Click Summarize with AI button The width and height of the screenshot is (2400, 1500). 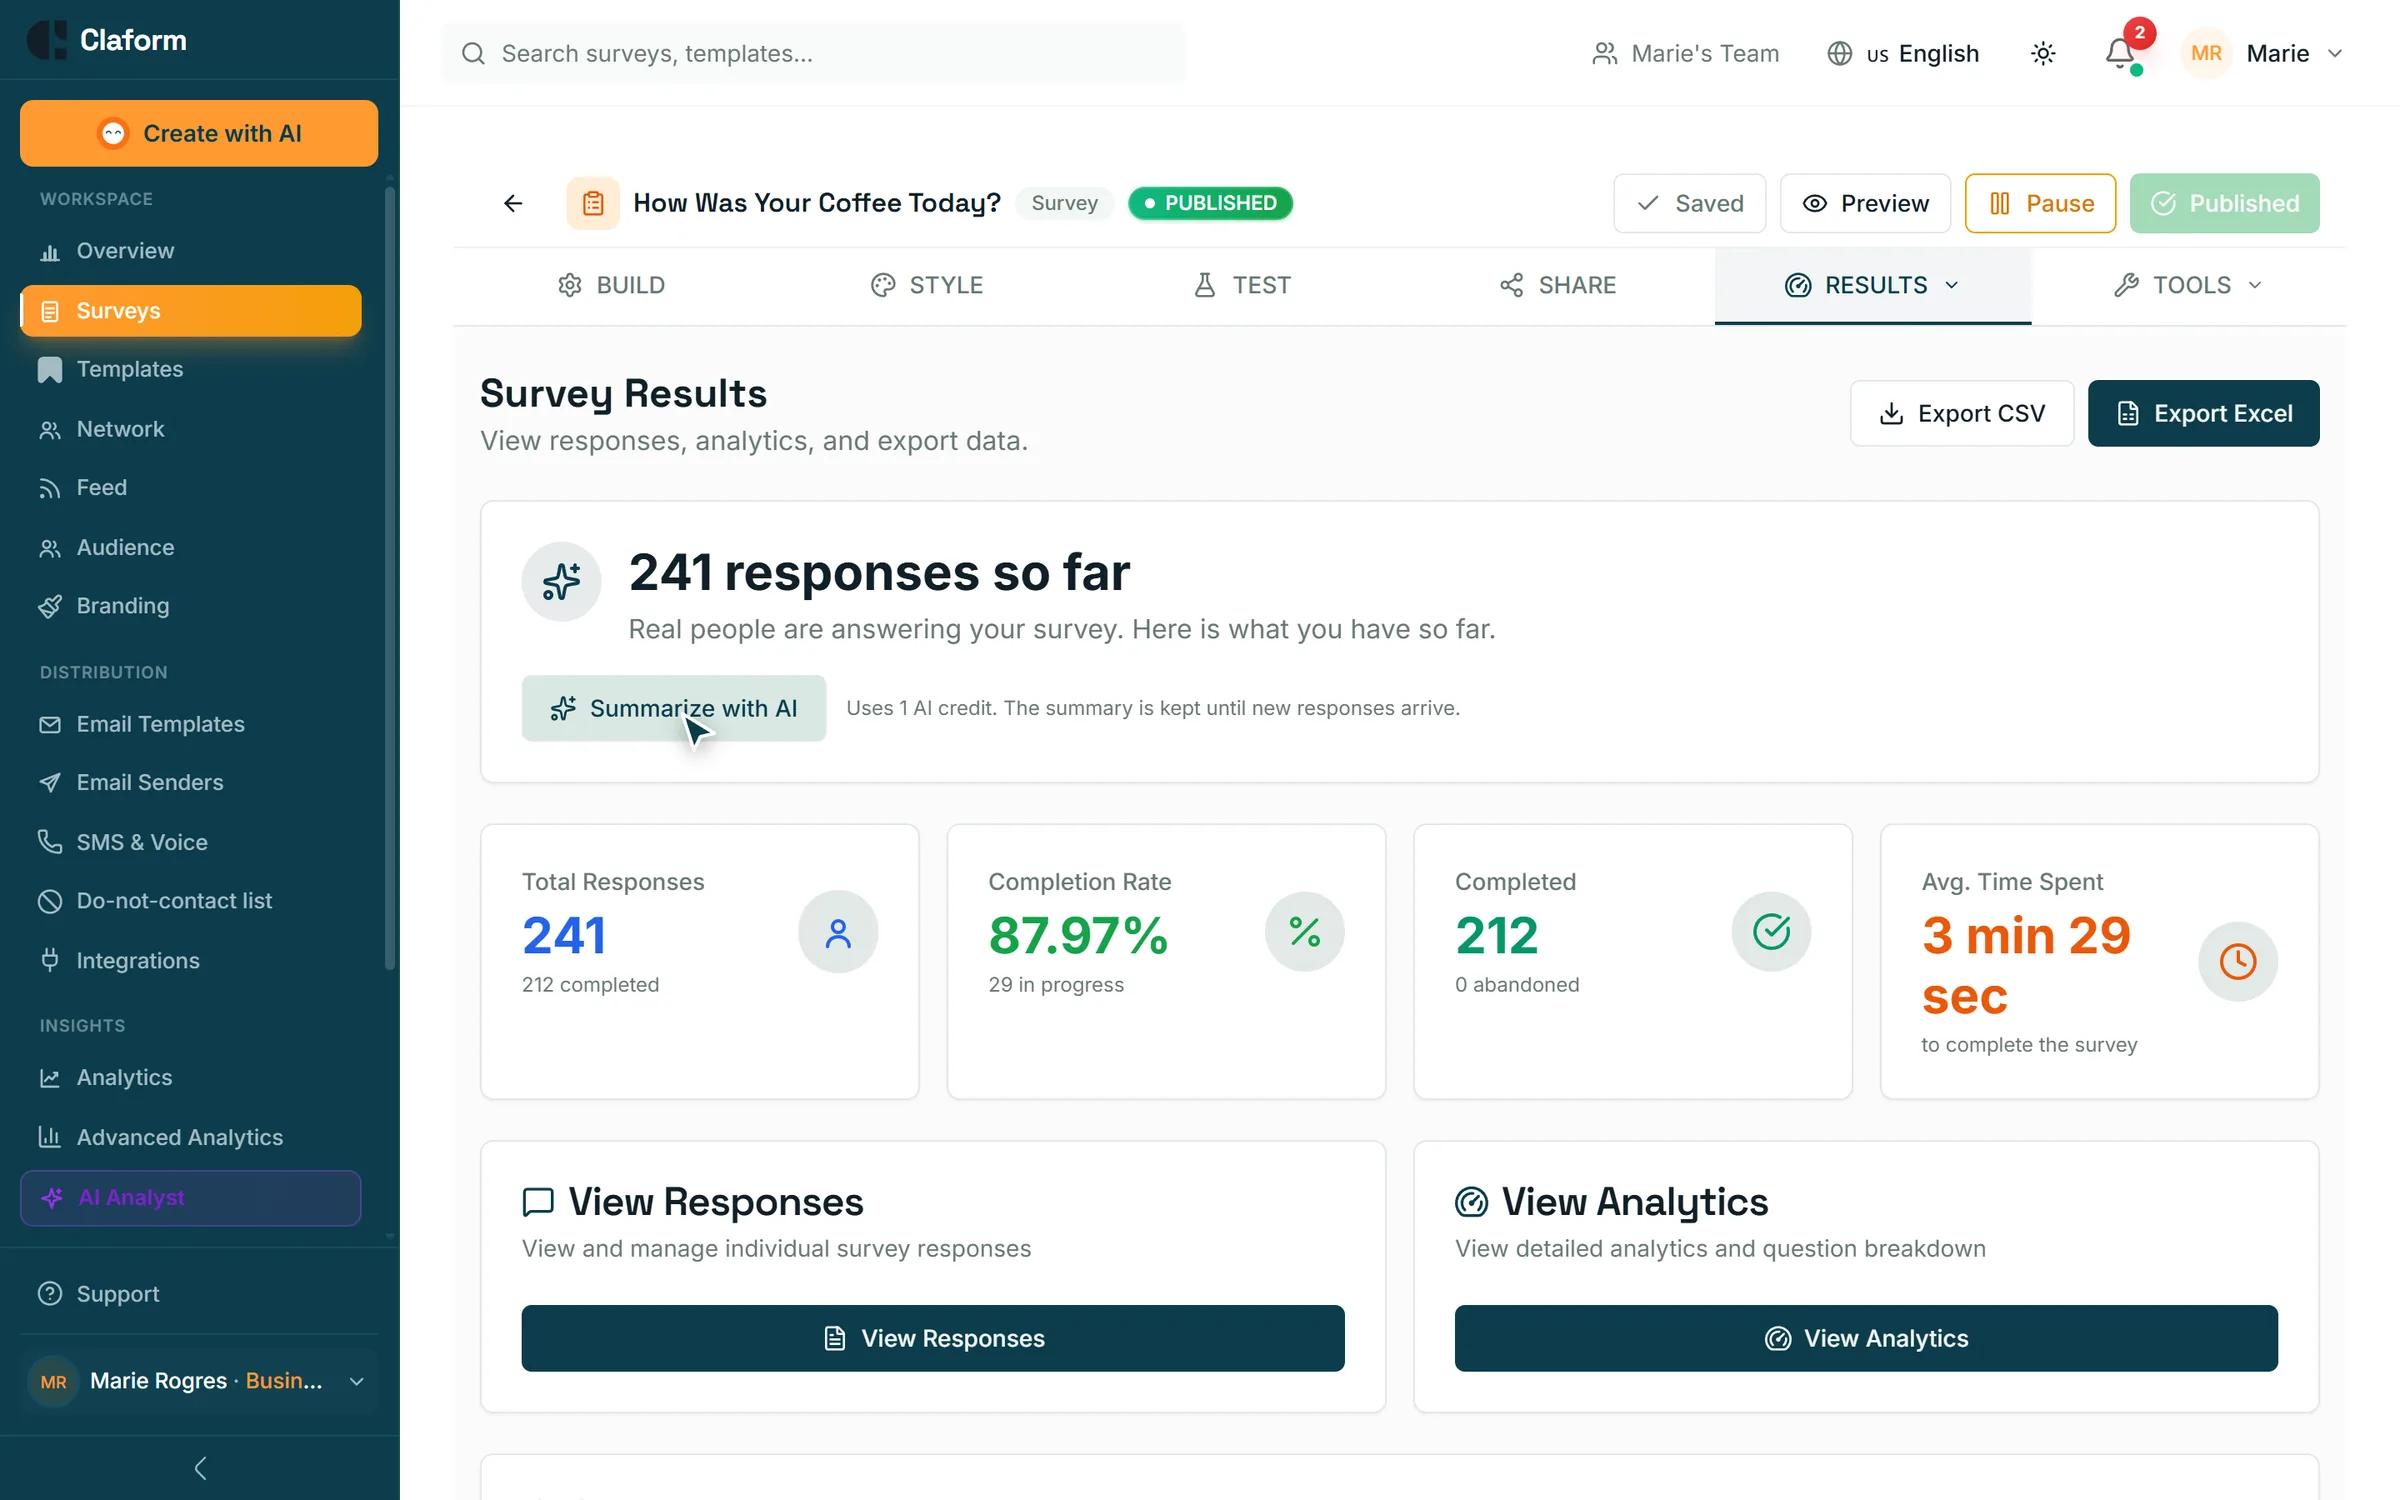pos(674,708)
